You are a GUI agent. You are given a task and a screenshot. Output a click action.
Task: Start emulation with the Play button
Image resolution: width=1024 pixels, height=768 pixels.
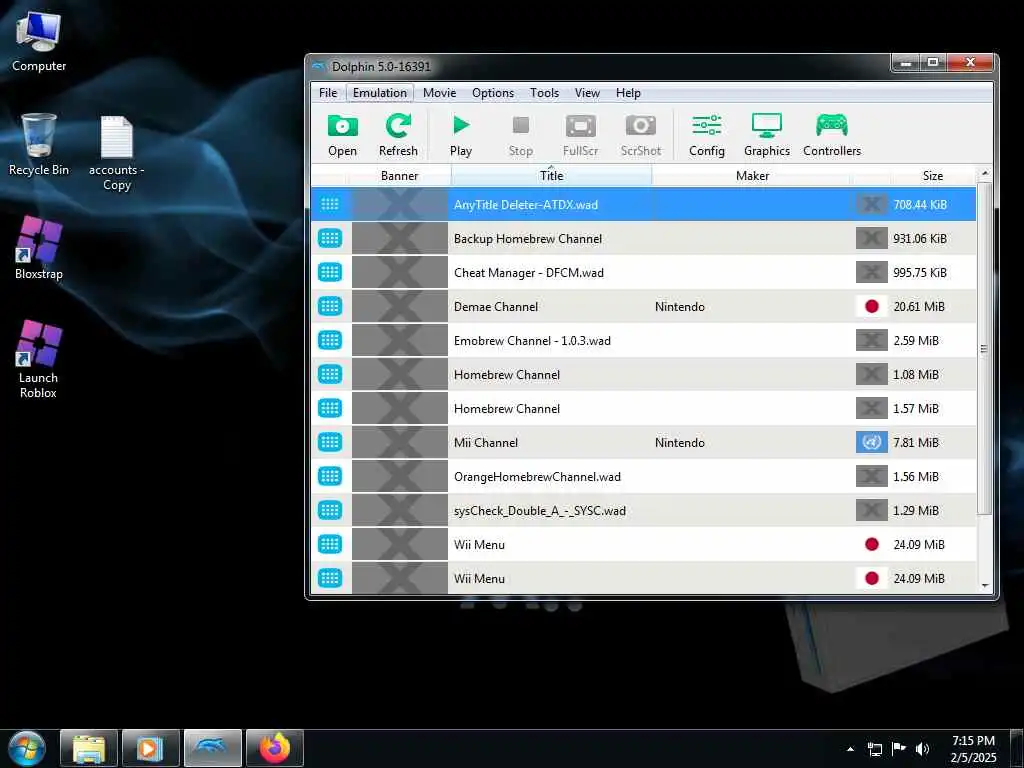(x=460, y=135)
